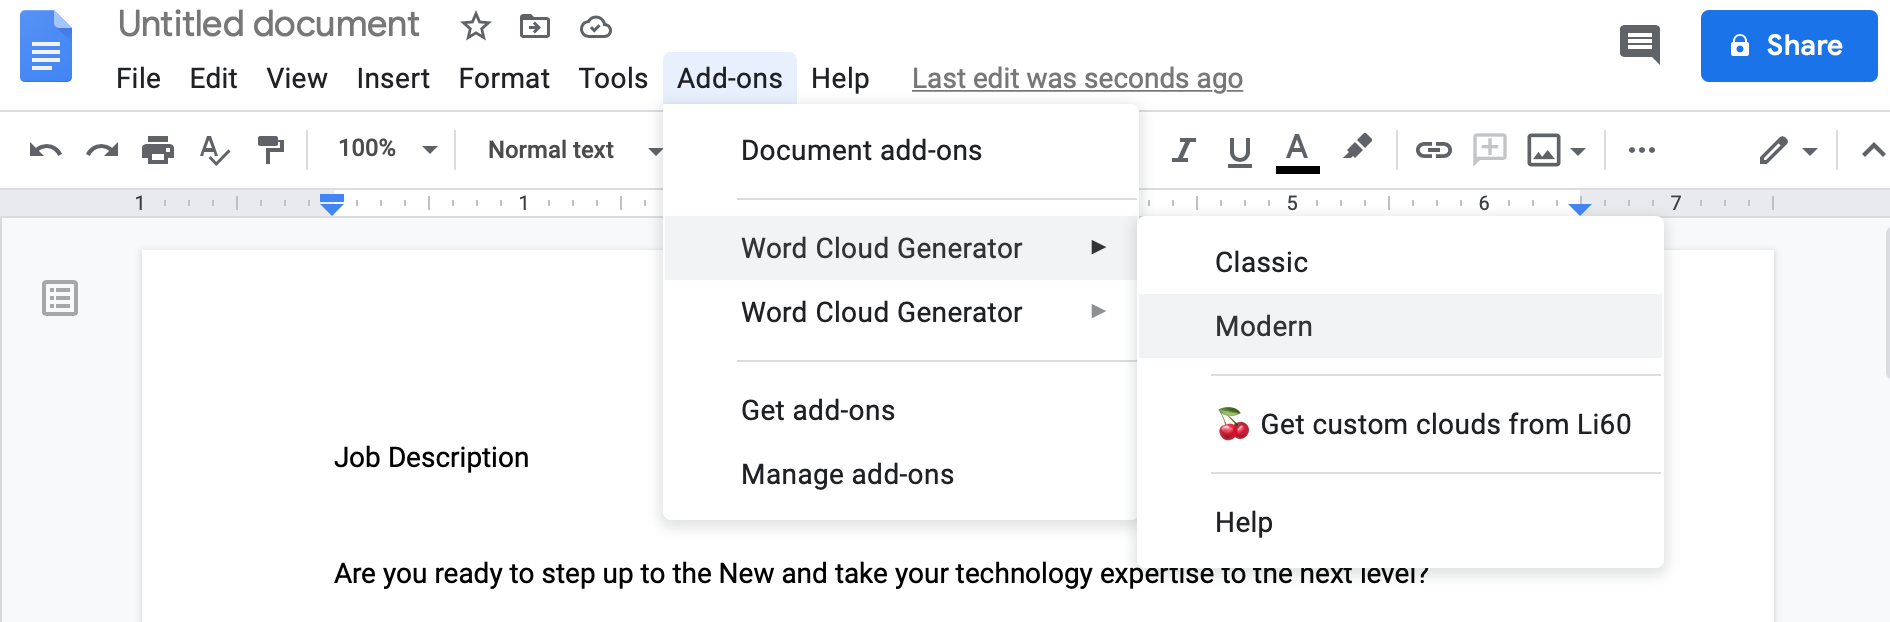Select the paint format tool
This screenshot has width=1890, height=622.
point(270,151)
